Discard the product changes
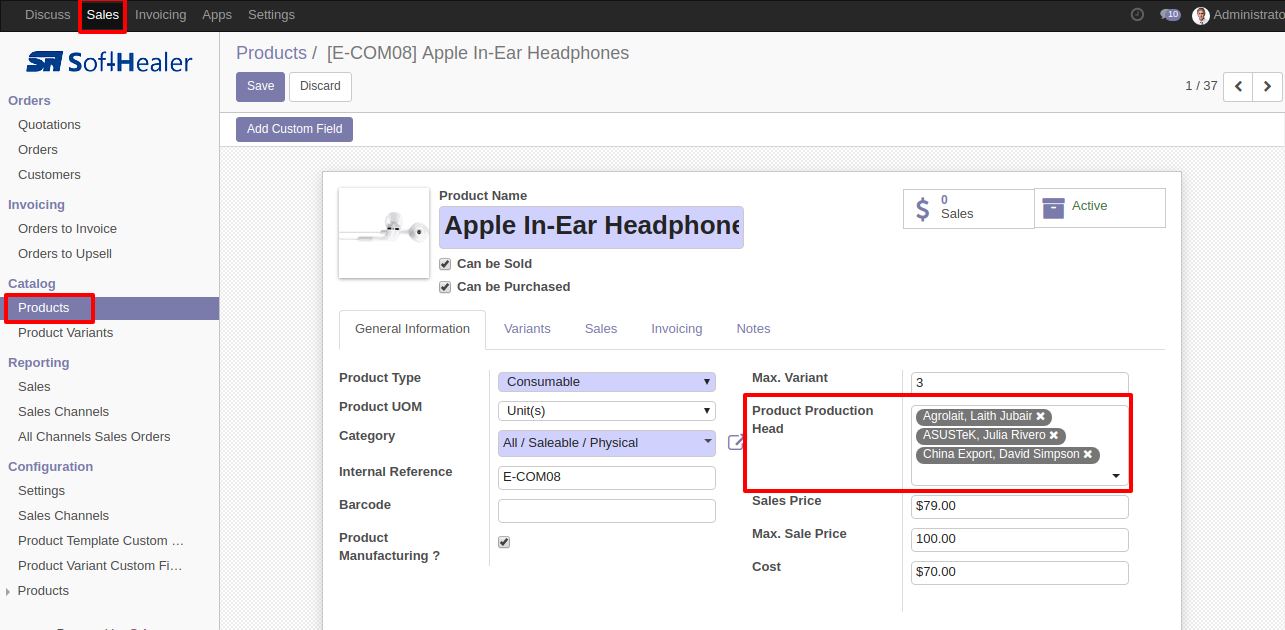 point(320,87)
